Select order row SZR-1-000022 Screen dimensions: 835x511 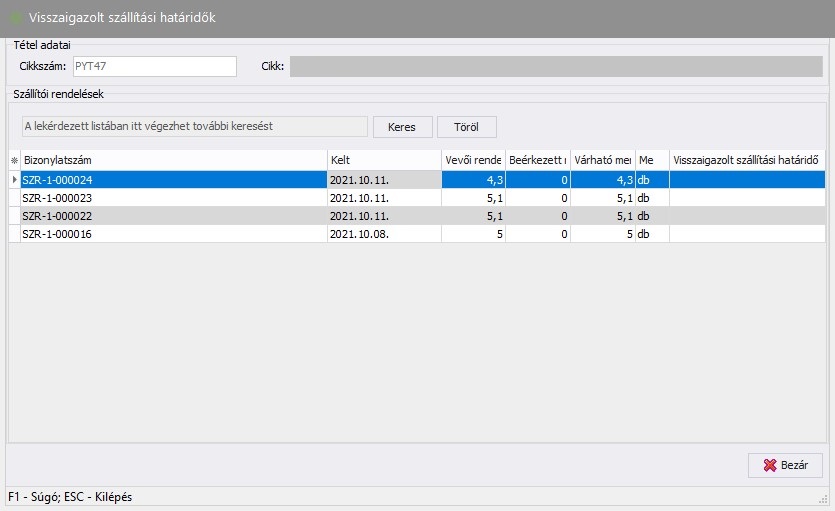pyautogui.click(x=173, y=216)
